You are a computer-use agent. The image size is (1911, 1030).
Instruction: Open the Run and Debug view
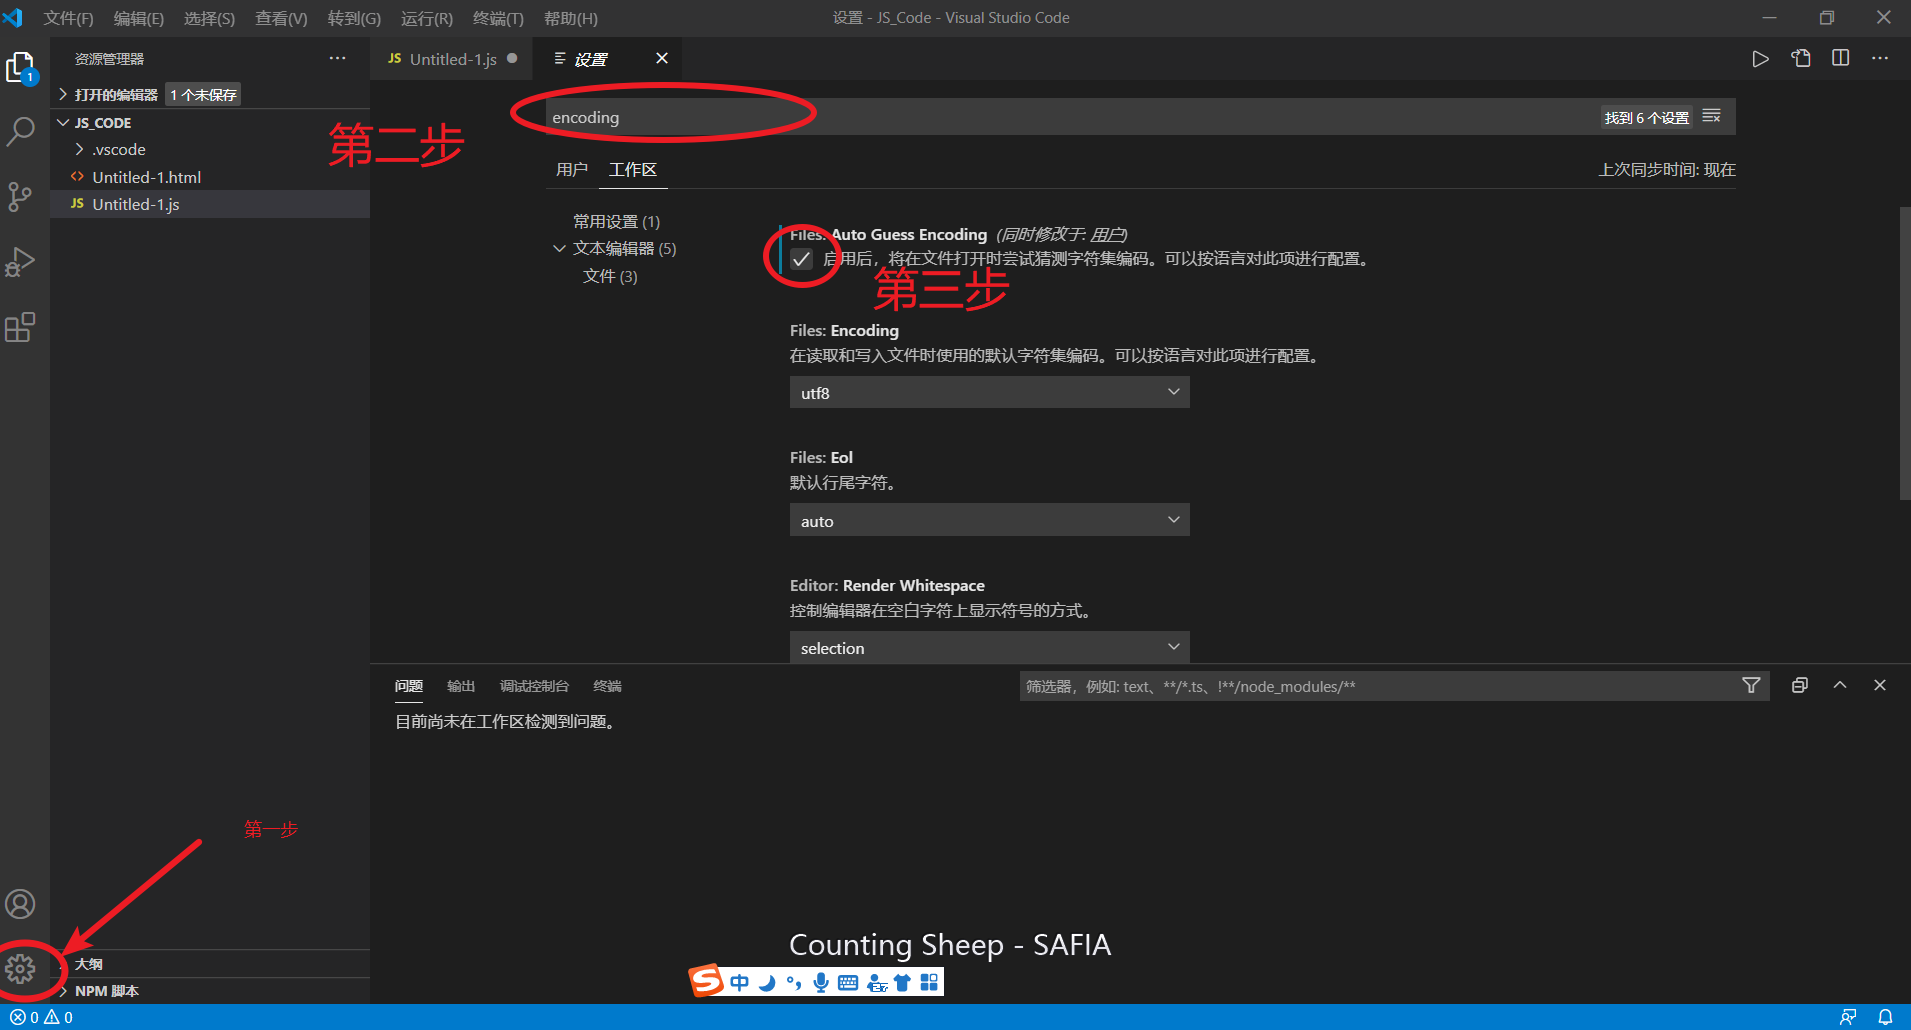21,261
